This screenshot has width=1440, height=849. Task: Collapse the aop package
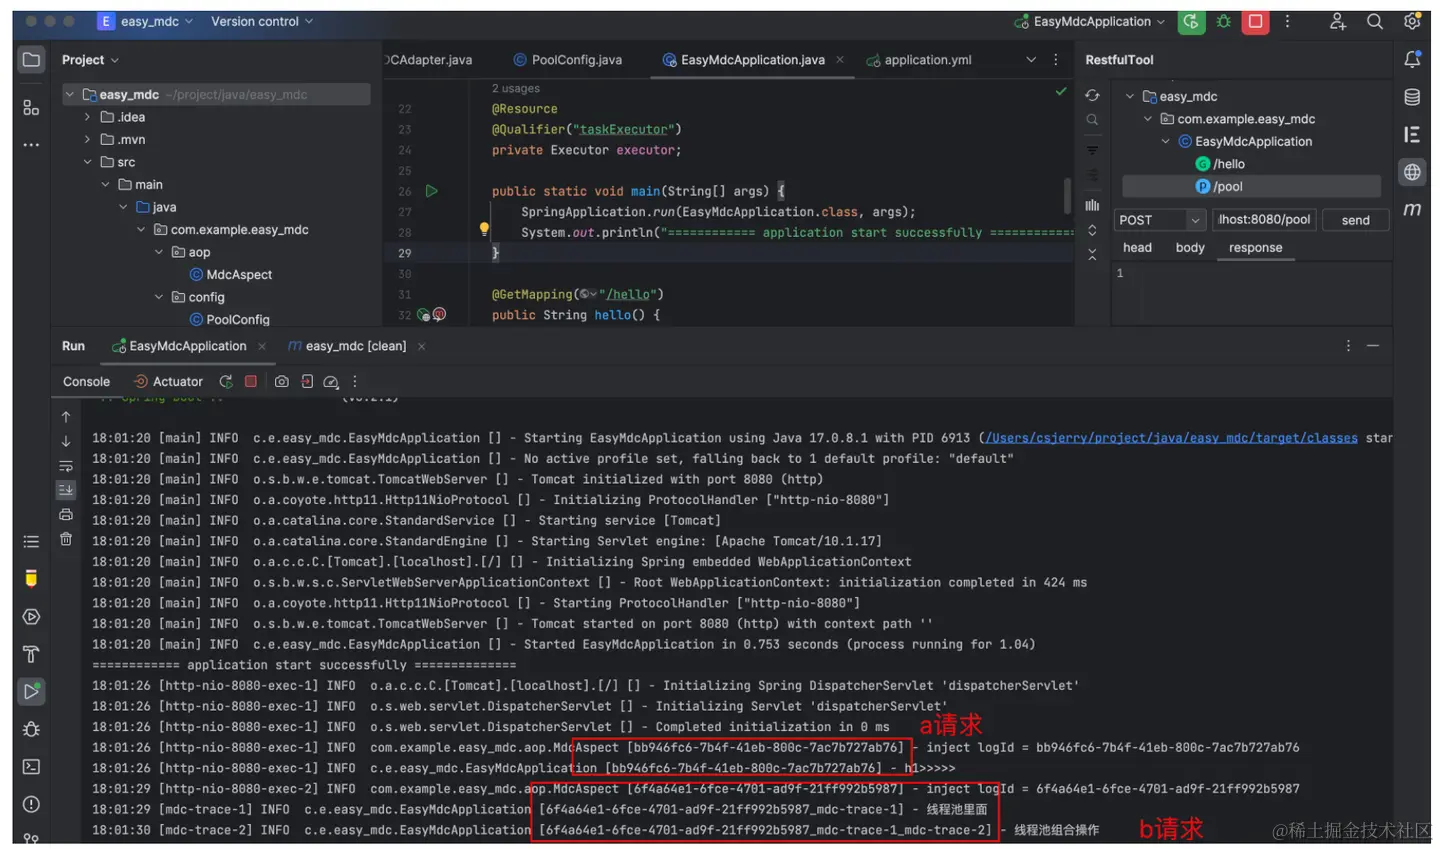coord(159,252)
